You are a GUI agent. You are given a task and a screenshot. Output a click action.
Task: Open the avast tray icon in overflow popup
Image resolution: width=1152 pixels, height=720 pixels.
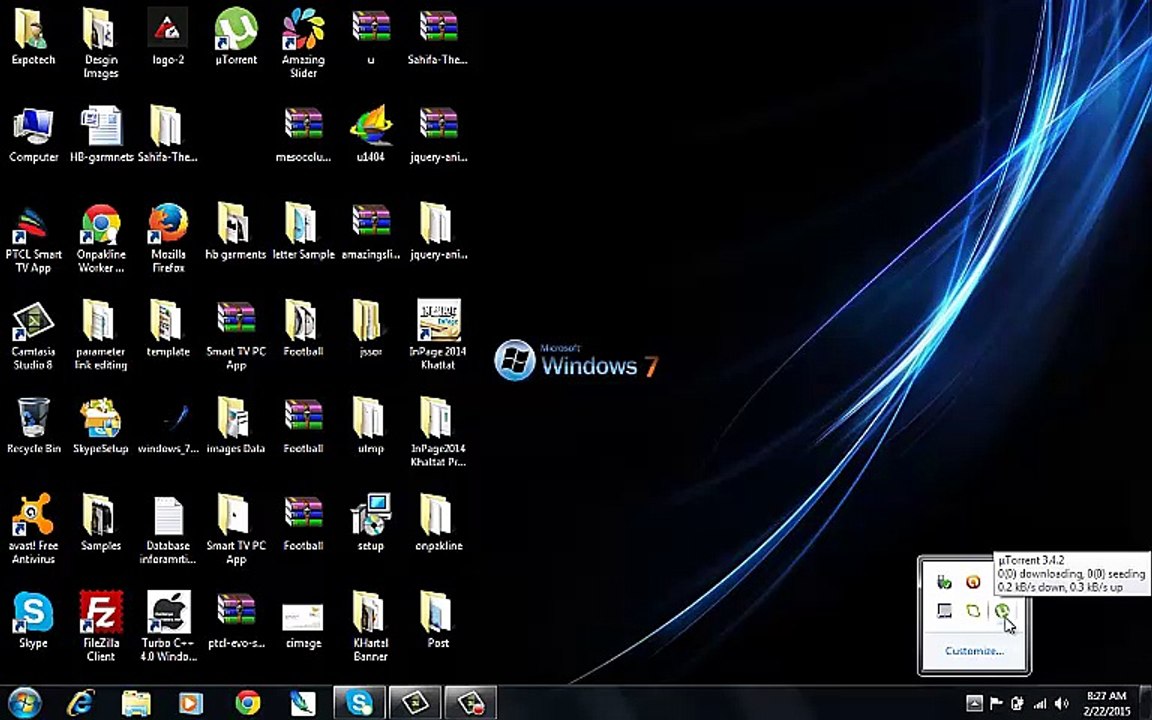coord(973,582)
